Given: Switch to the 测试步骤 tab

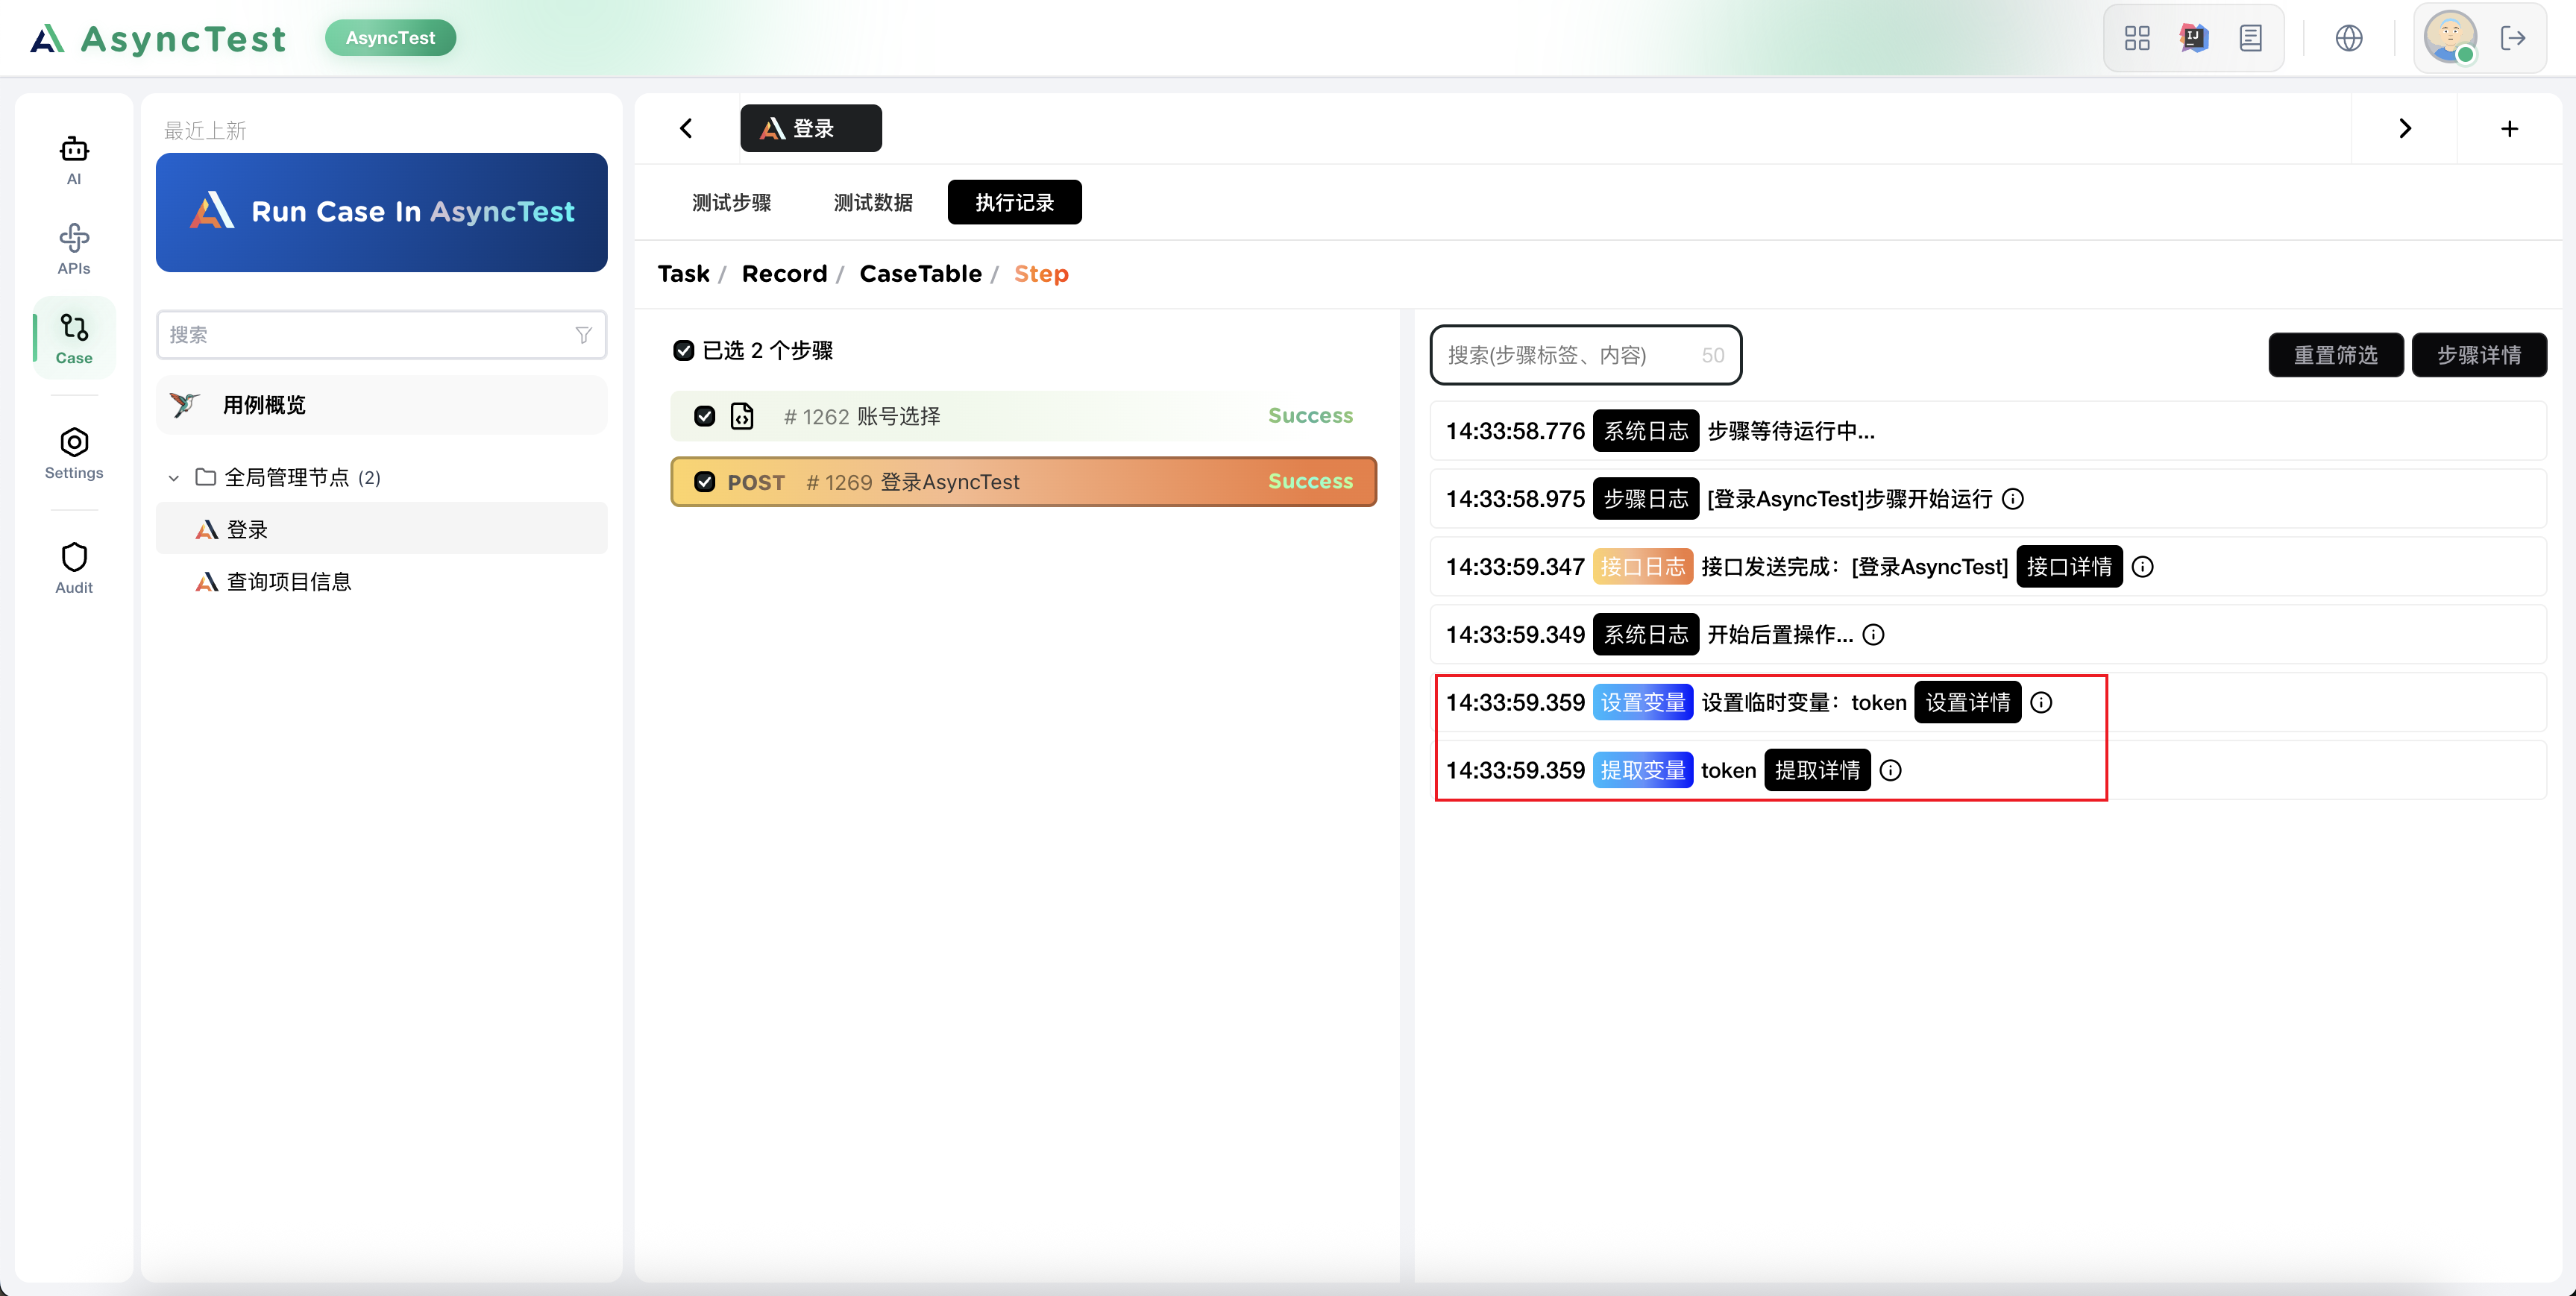Looking at the screenshot, I should pyautogui.click(x=731, y=203).
